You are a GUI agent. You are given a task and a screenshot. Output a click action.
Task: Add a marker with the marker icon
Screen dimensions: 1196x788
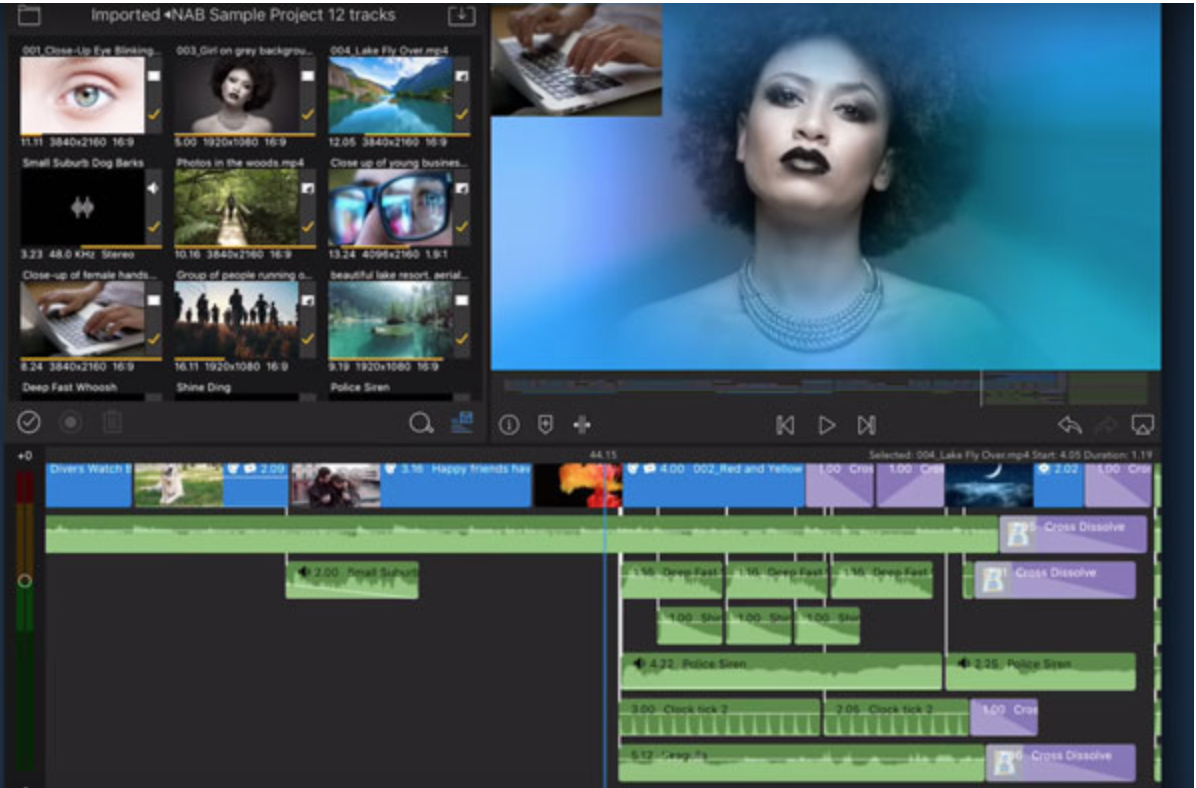pos(545,425)
